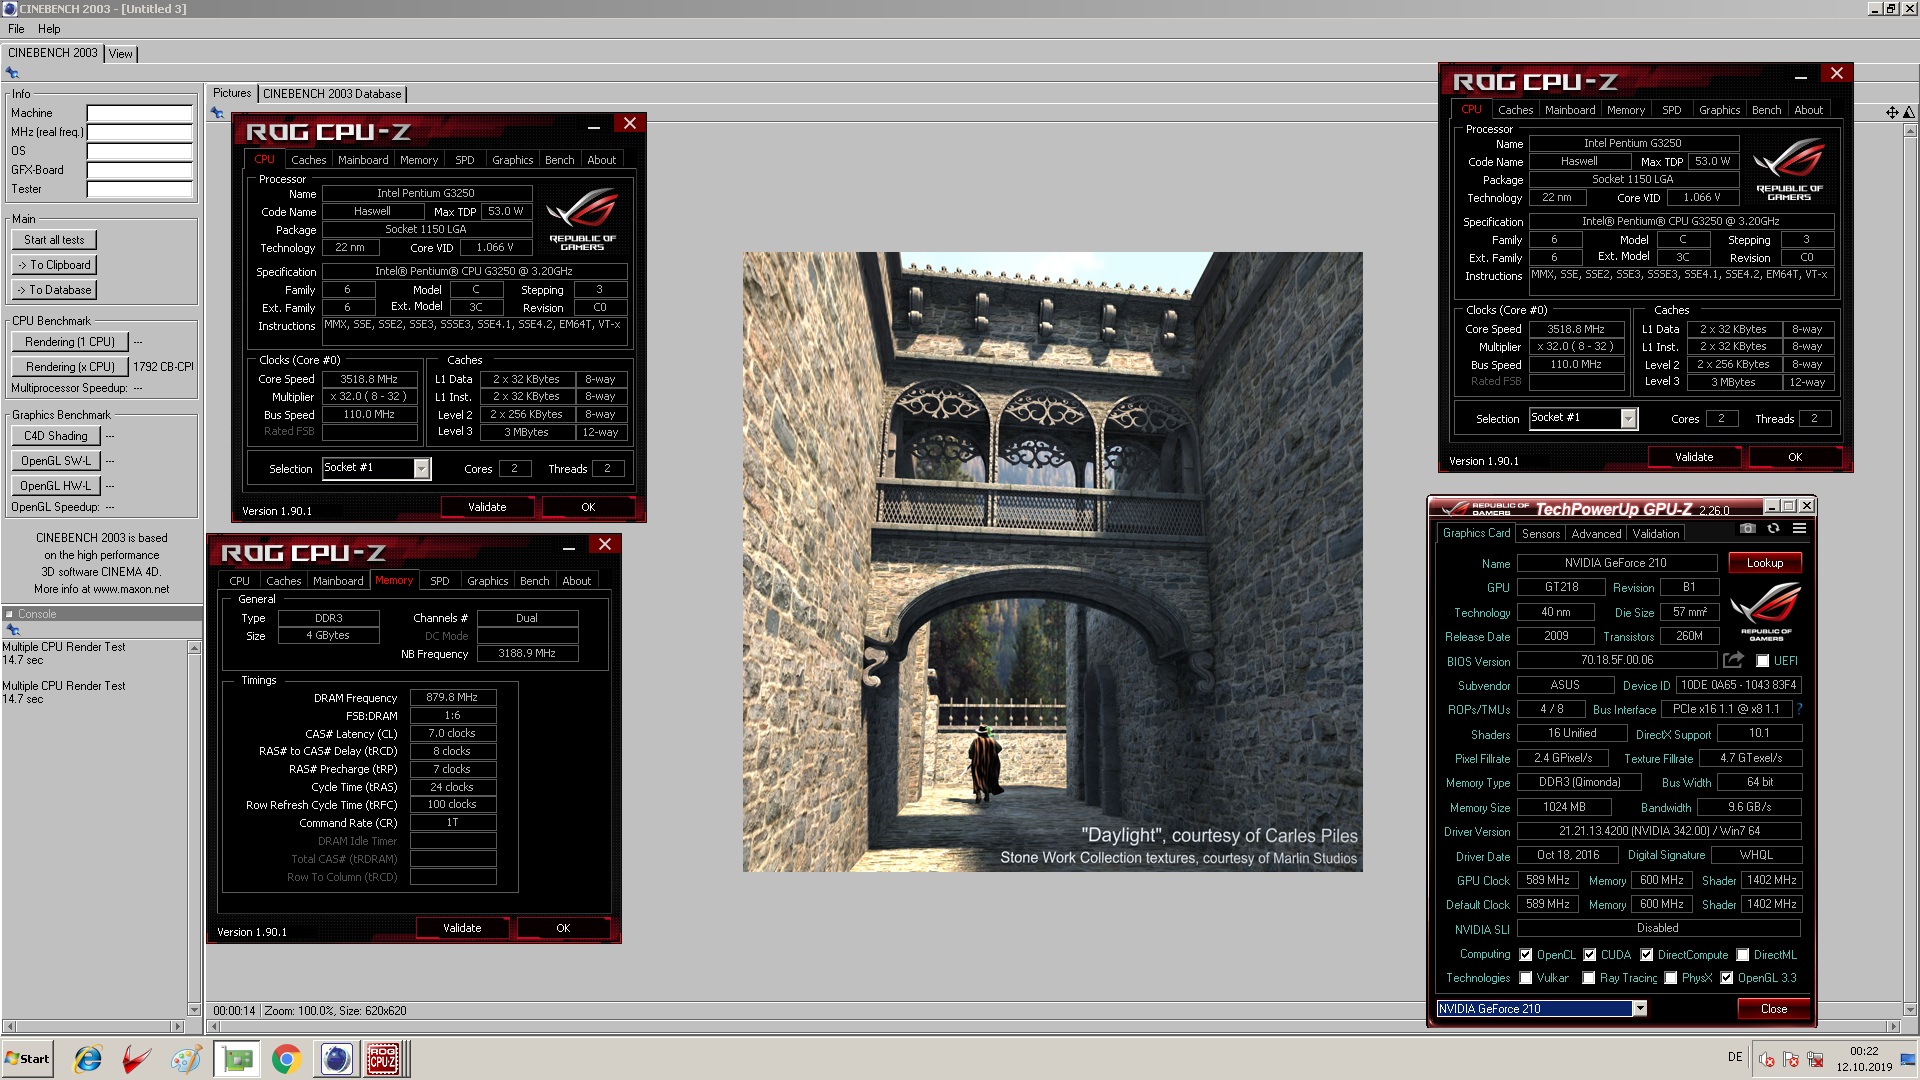Switch to CINEBENCH via its taskbar icon
1920x1080 pixels.
pyautogui.click(x=336, y=1059)
